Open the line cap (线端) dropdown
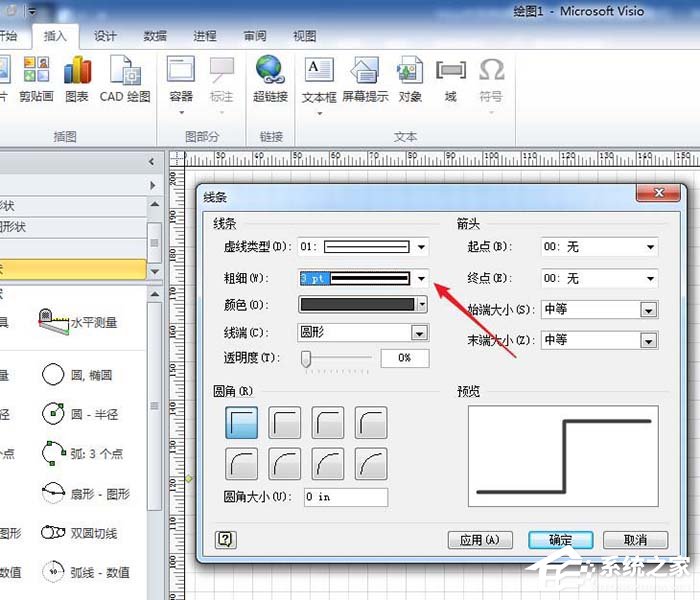The width and height of the screenshot is (700, 600). point(419,333)
